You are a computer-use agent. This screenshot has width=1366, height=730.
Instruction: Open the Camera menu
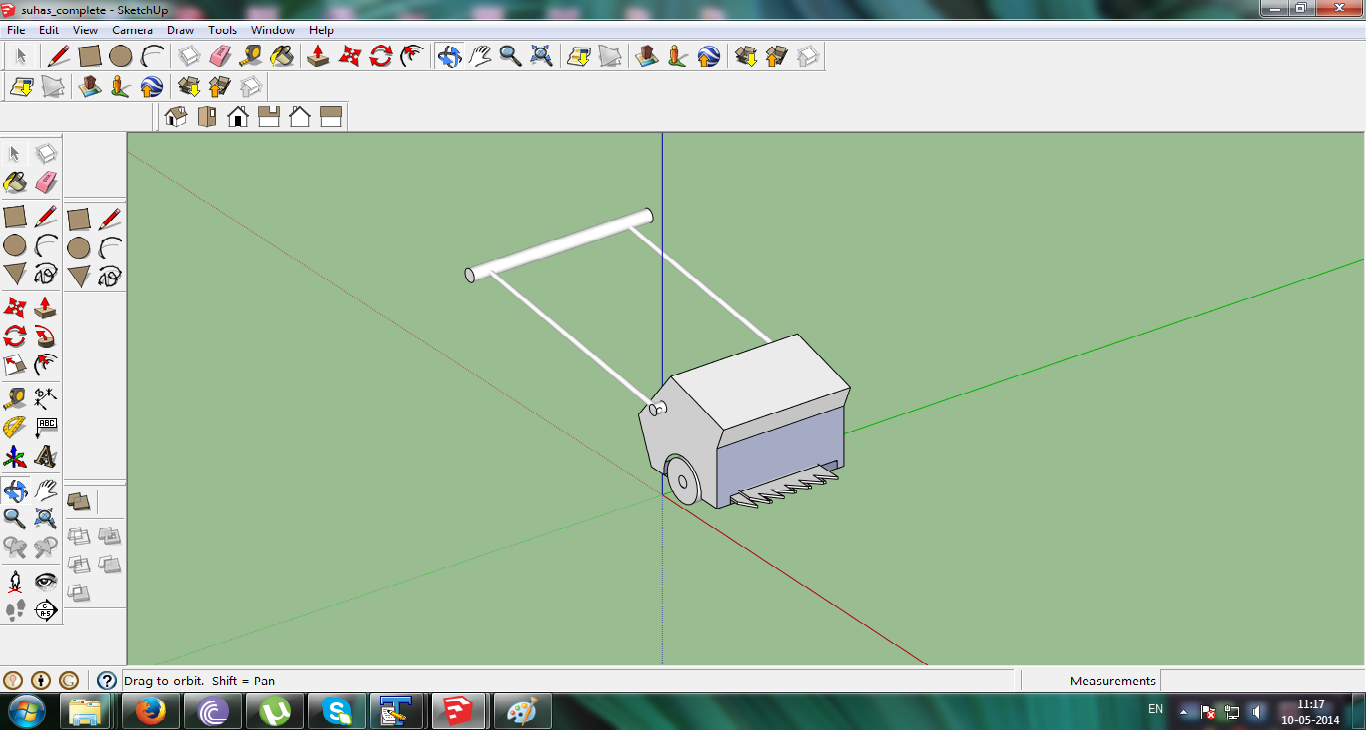point(132,30)
